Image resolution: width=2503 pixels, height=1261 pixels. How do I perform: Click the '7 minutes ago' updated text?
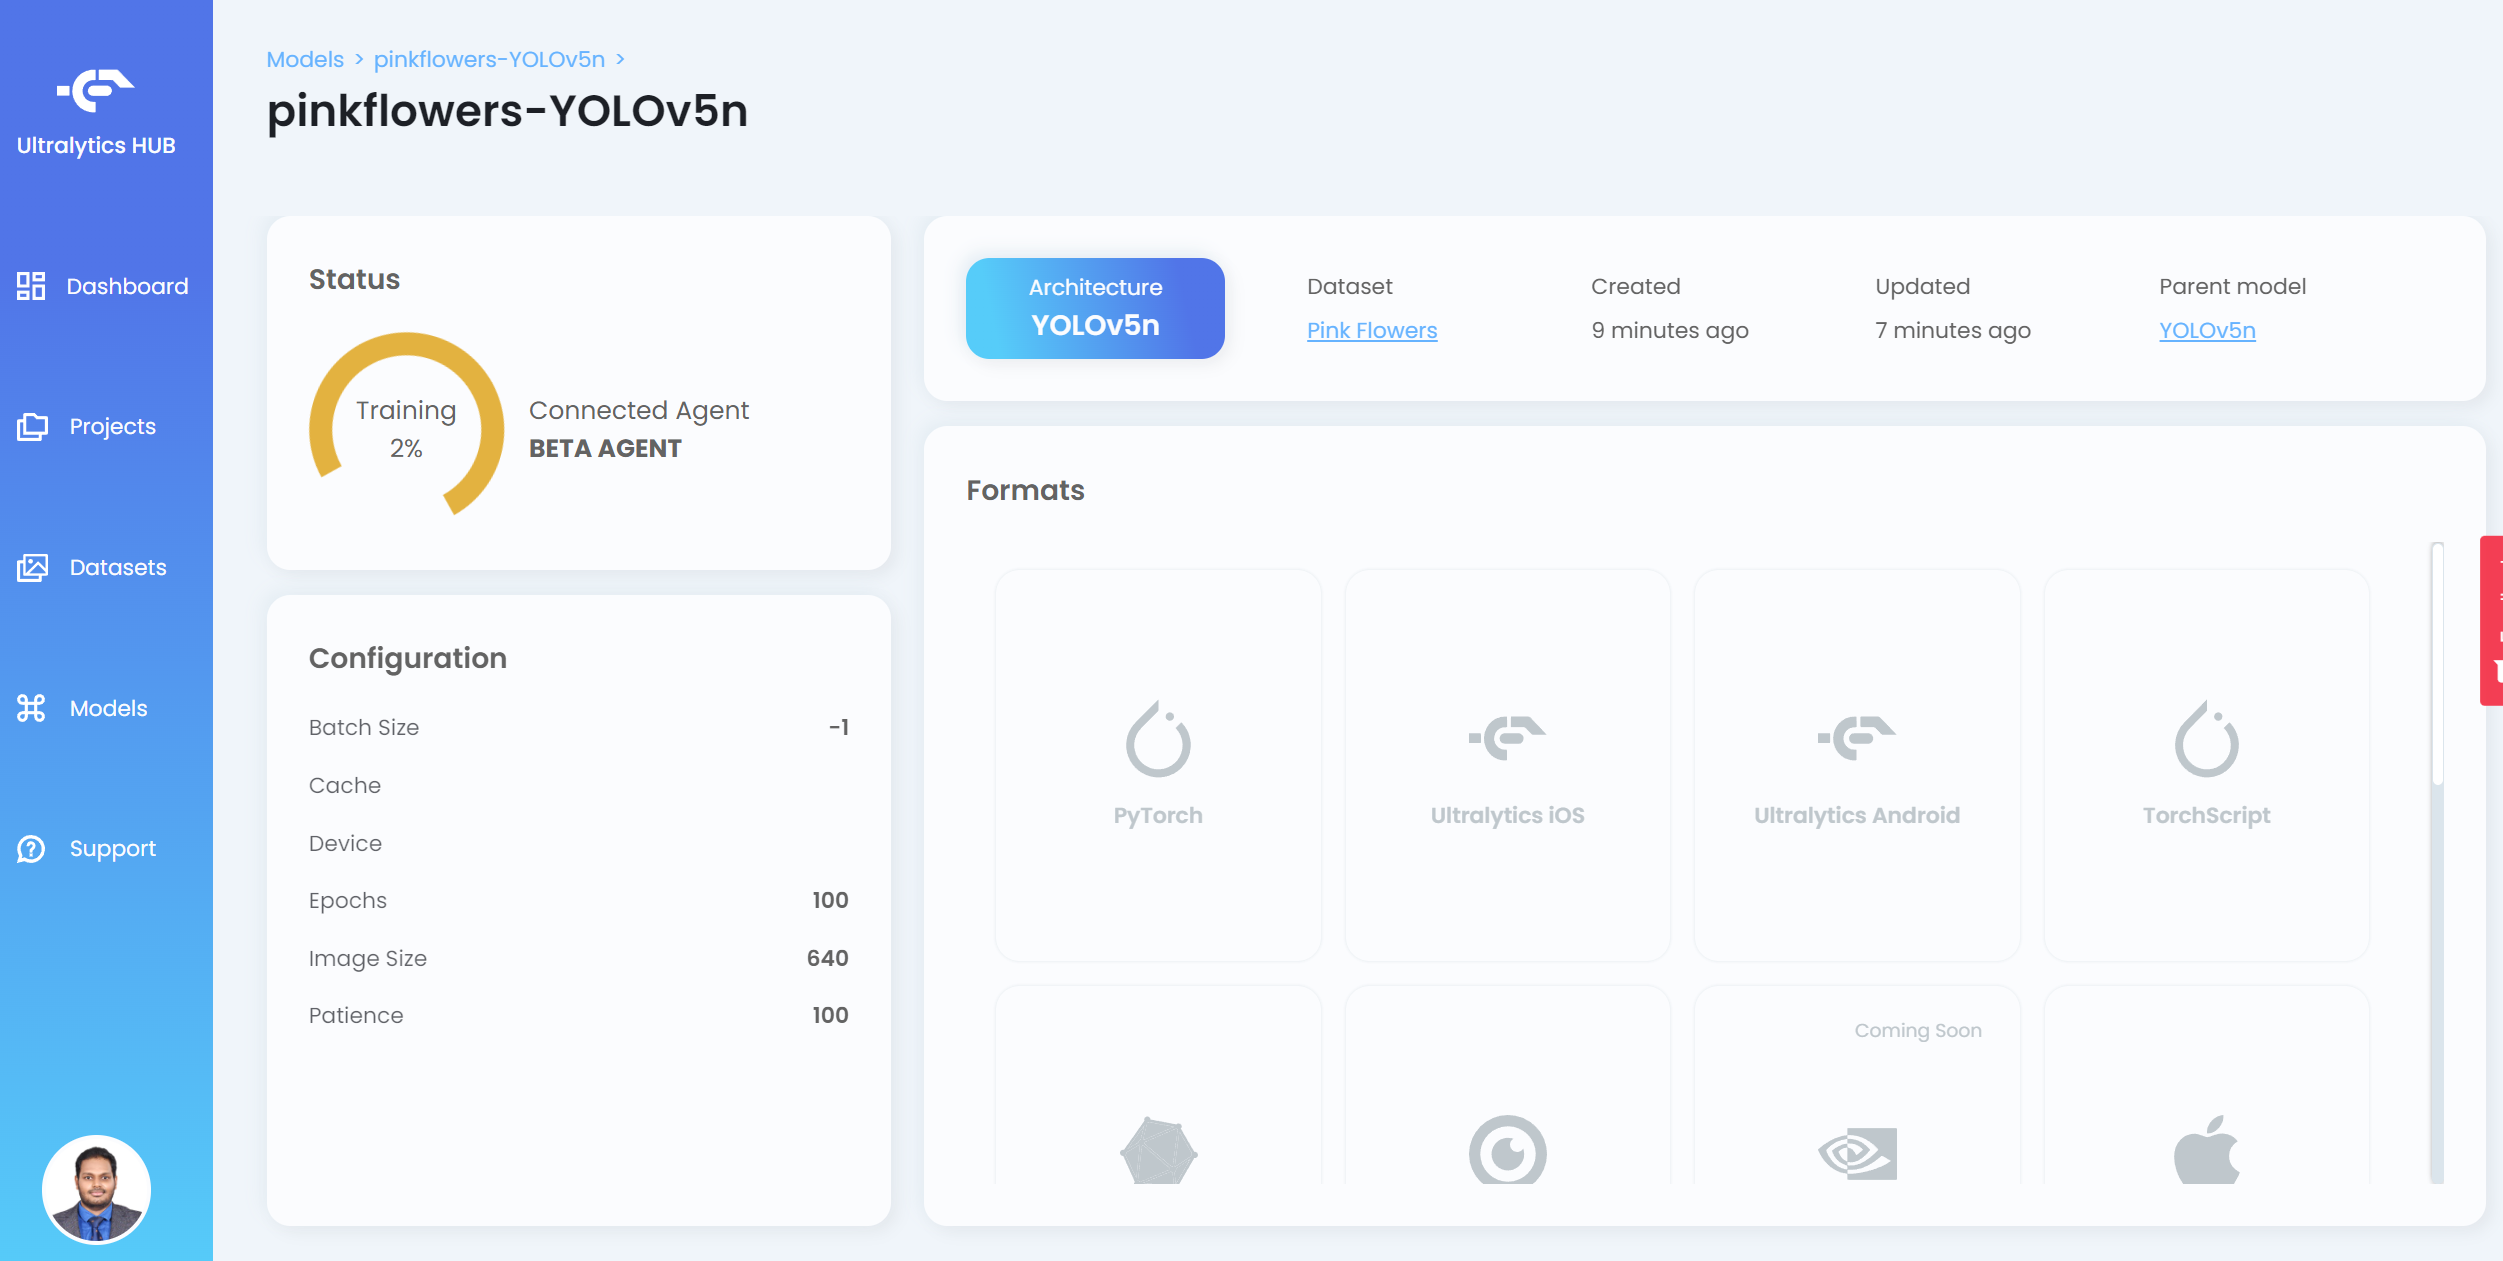tap(1952, 330)
